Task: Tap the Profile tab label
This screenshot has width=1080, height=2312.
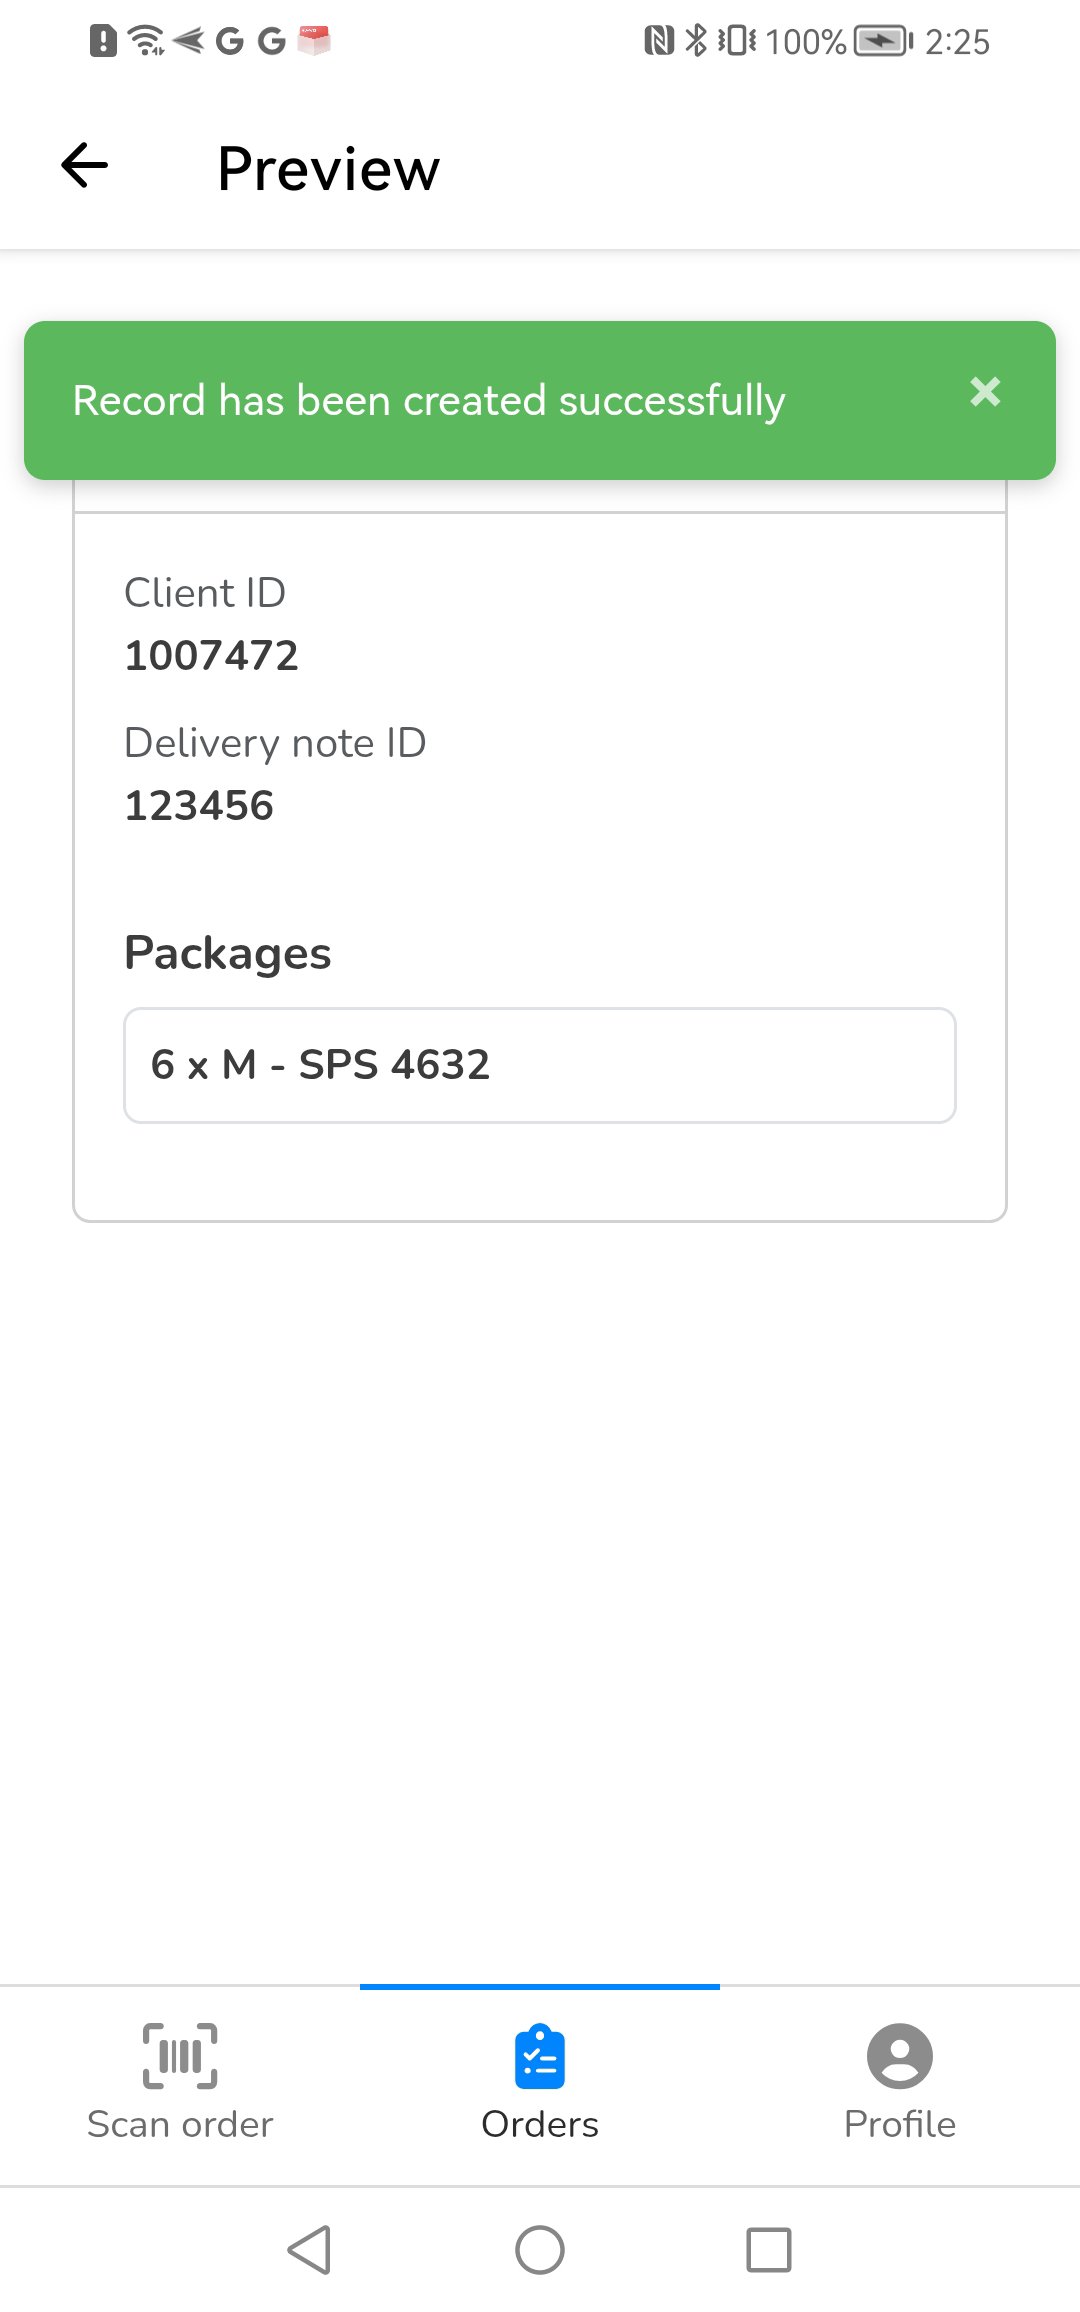Action: pyautogui.click(x=900, y=2124)
